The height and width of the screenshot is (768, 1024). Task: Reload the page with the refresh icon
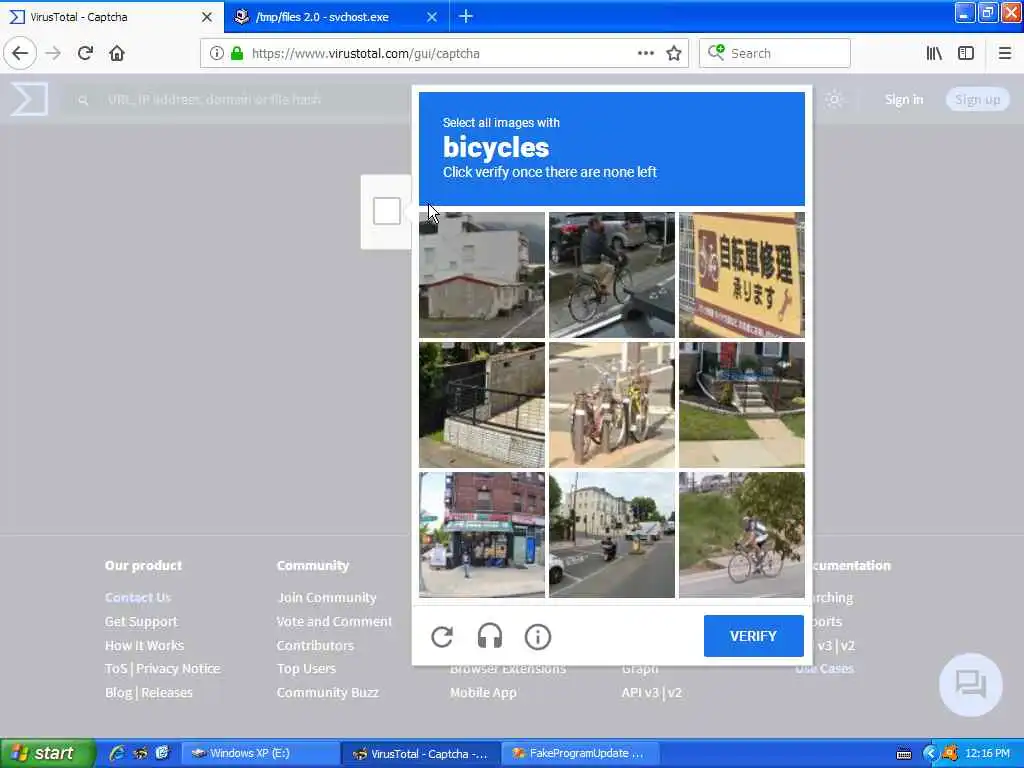(x=85, y=53)
